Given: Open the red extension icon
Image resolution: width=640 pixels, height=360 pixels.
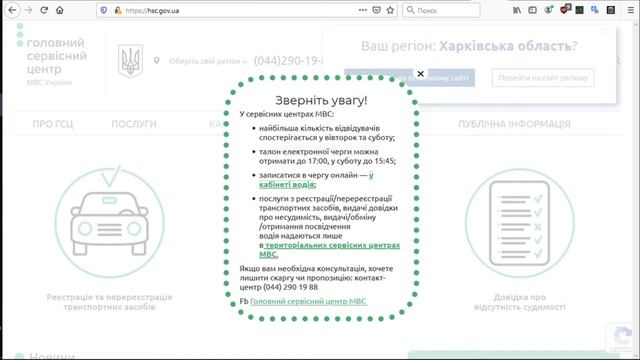Looking at the screenshot, I should 564,9.
